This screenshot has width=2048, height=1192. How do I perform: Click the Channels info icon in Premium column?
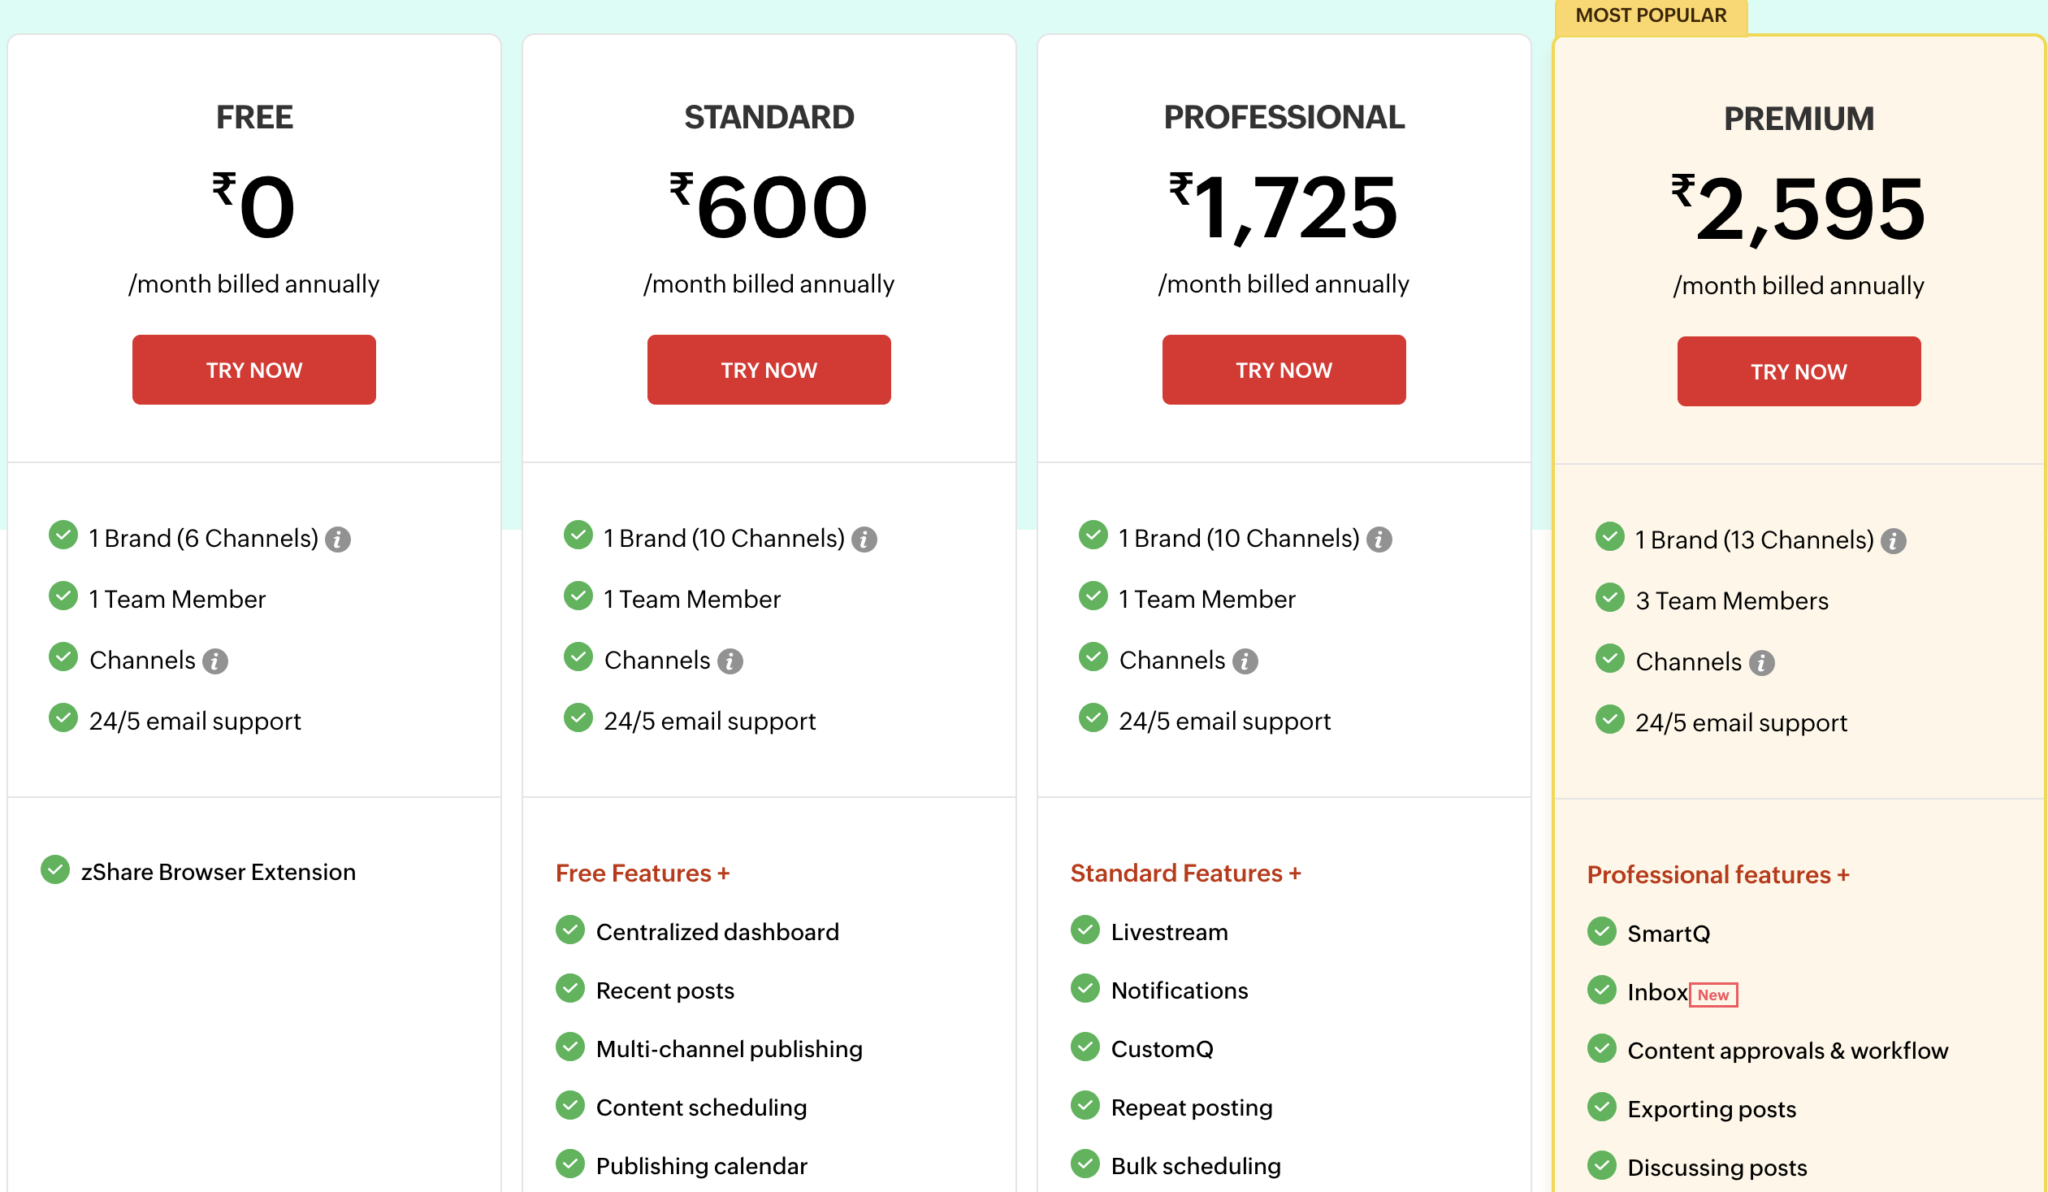click(x=1761, y=661)
